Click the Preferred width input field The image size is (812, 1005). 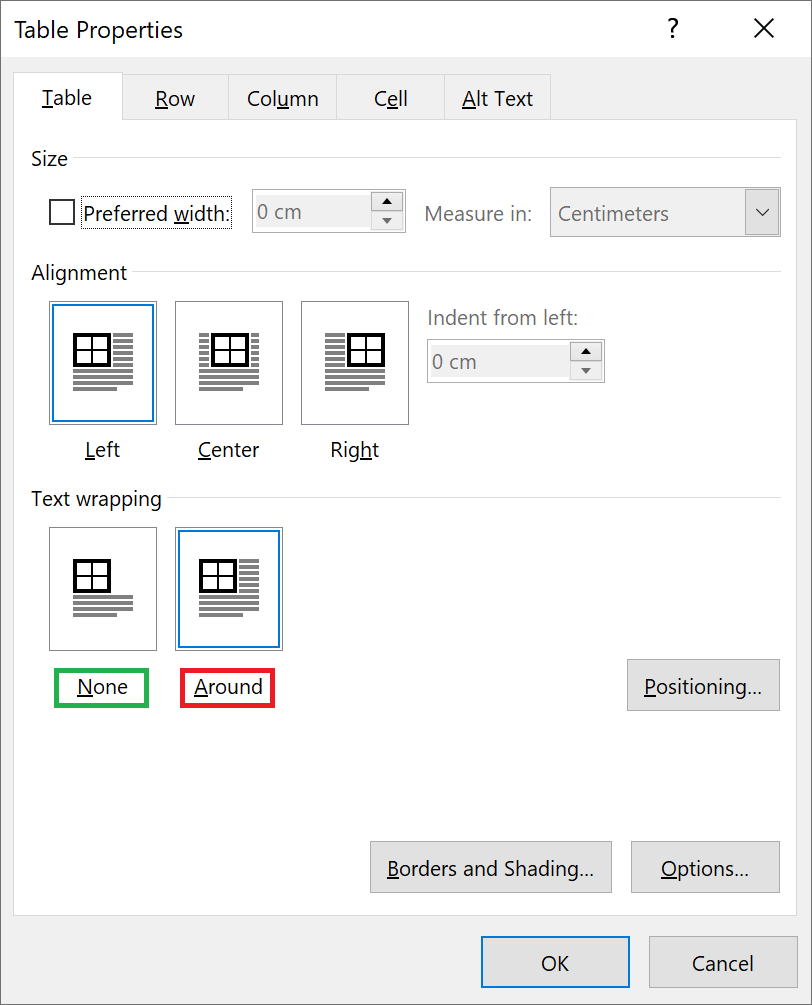tap(311, 212)
